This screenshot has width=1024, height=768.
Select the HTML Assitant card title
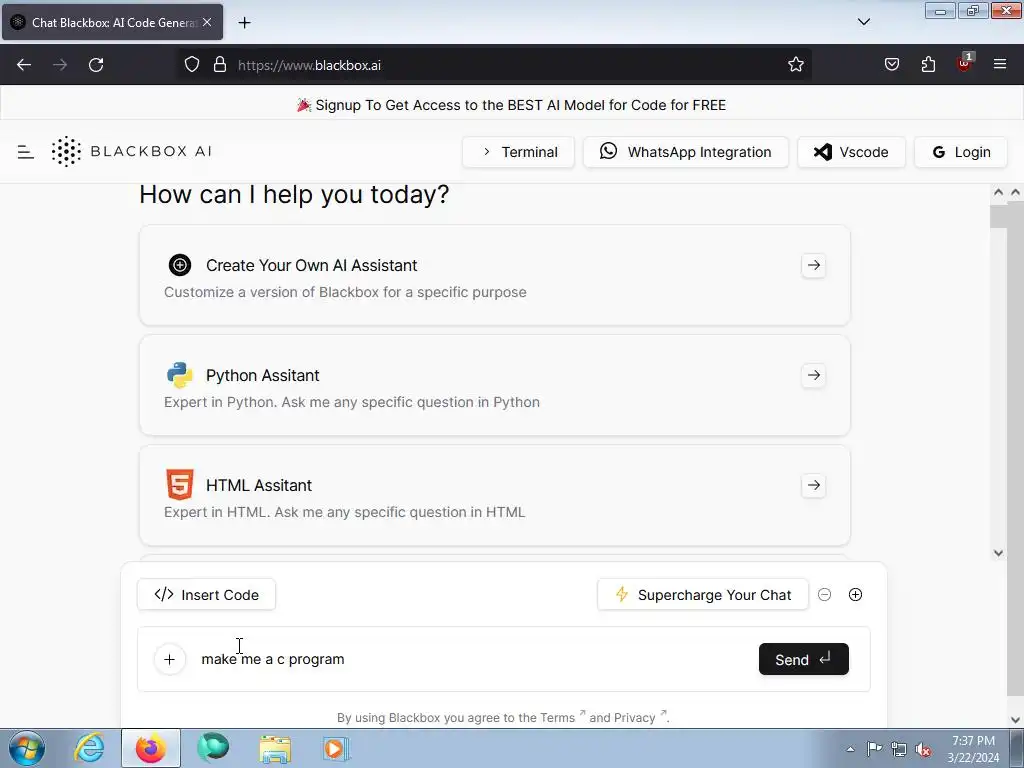[259, 485]
